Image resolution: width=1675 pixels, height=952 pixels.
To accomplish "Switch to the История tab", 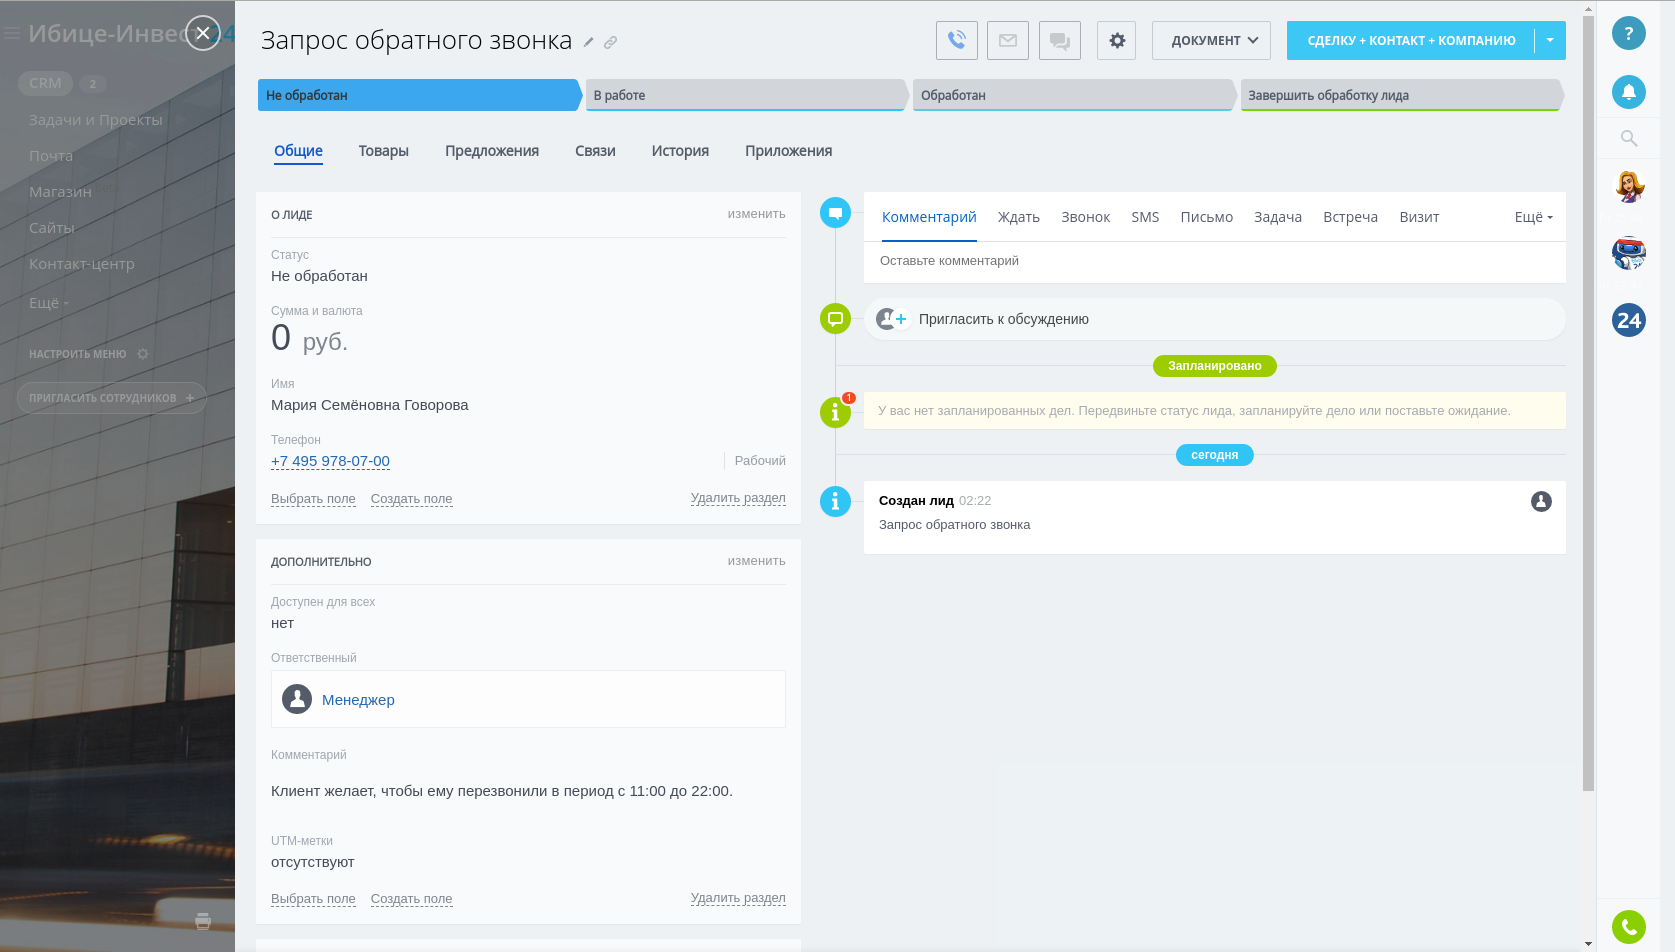I will pyautogui.click(x=680, y=151).
